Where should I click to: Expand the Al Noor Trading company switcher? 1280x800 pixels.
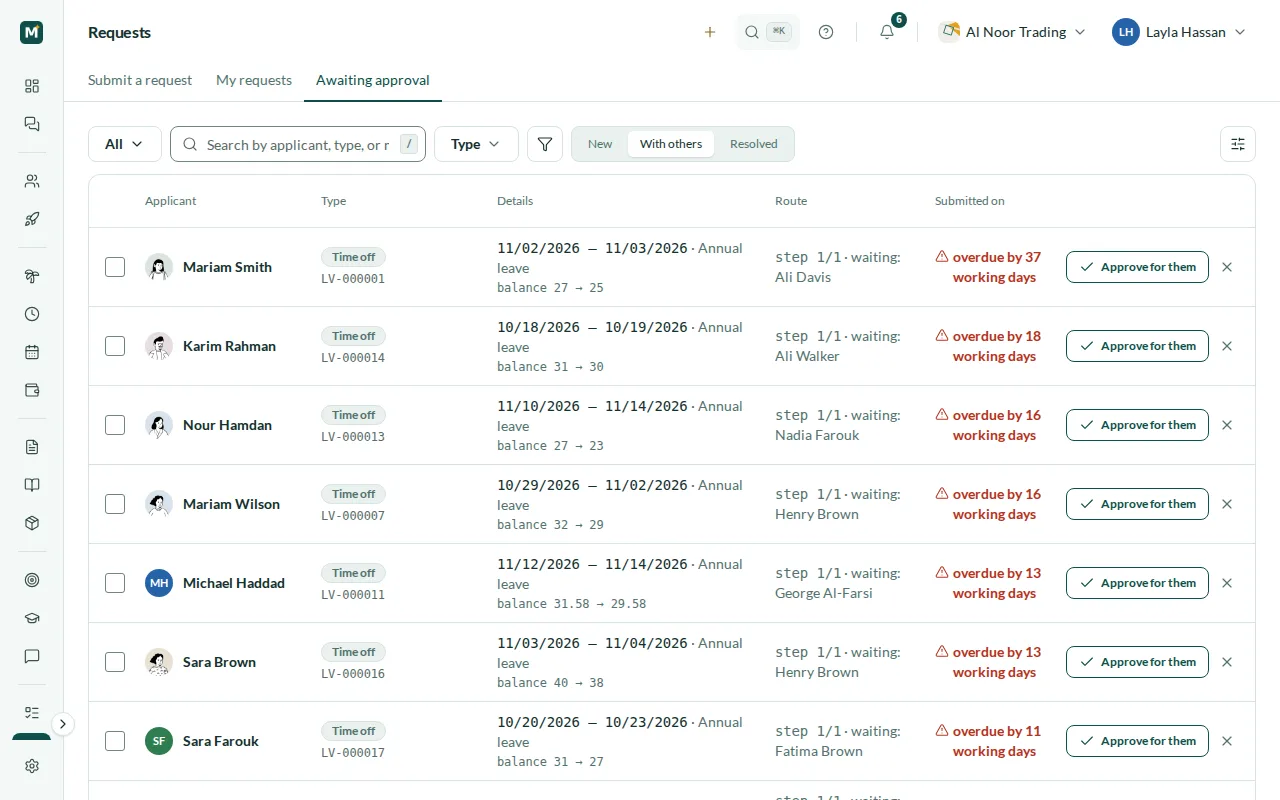tap(1012, 32)
